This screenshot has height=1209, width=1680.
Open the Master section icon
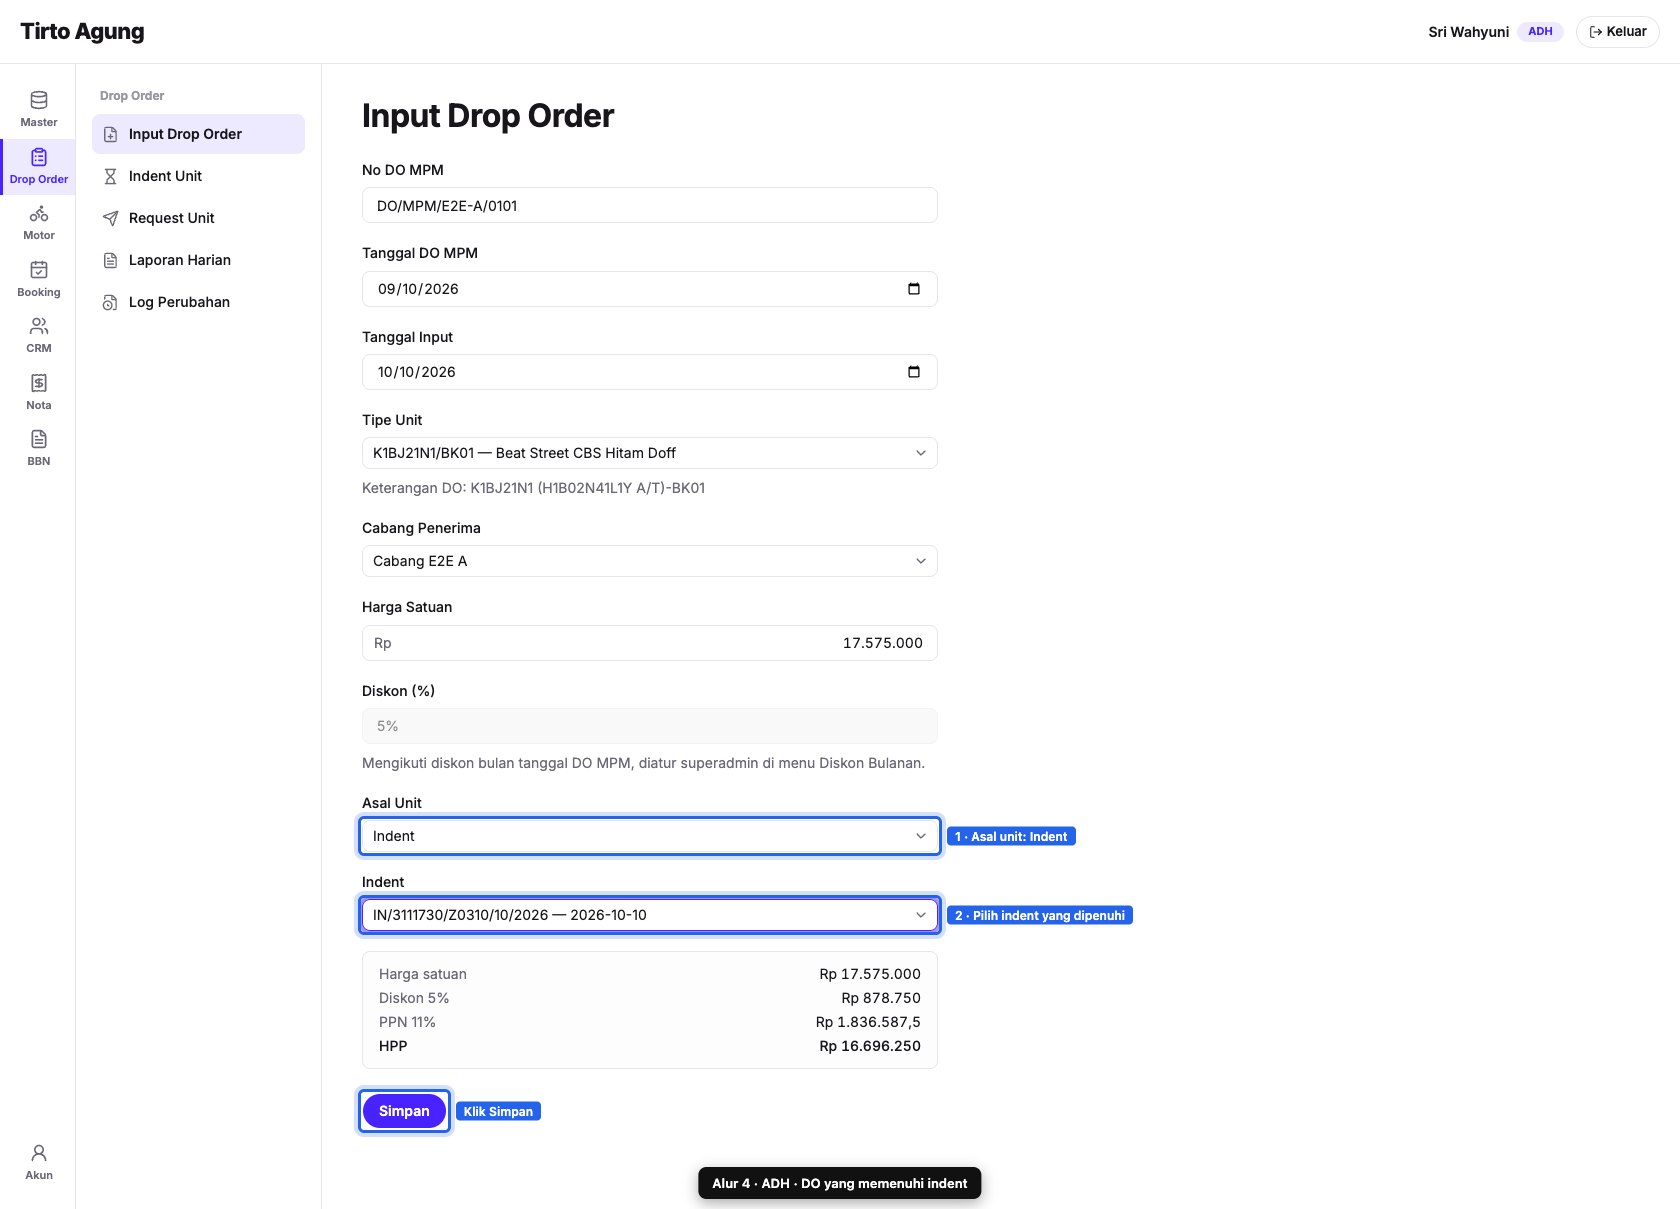point(39,100)
